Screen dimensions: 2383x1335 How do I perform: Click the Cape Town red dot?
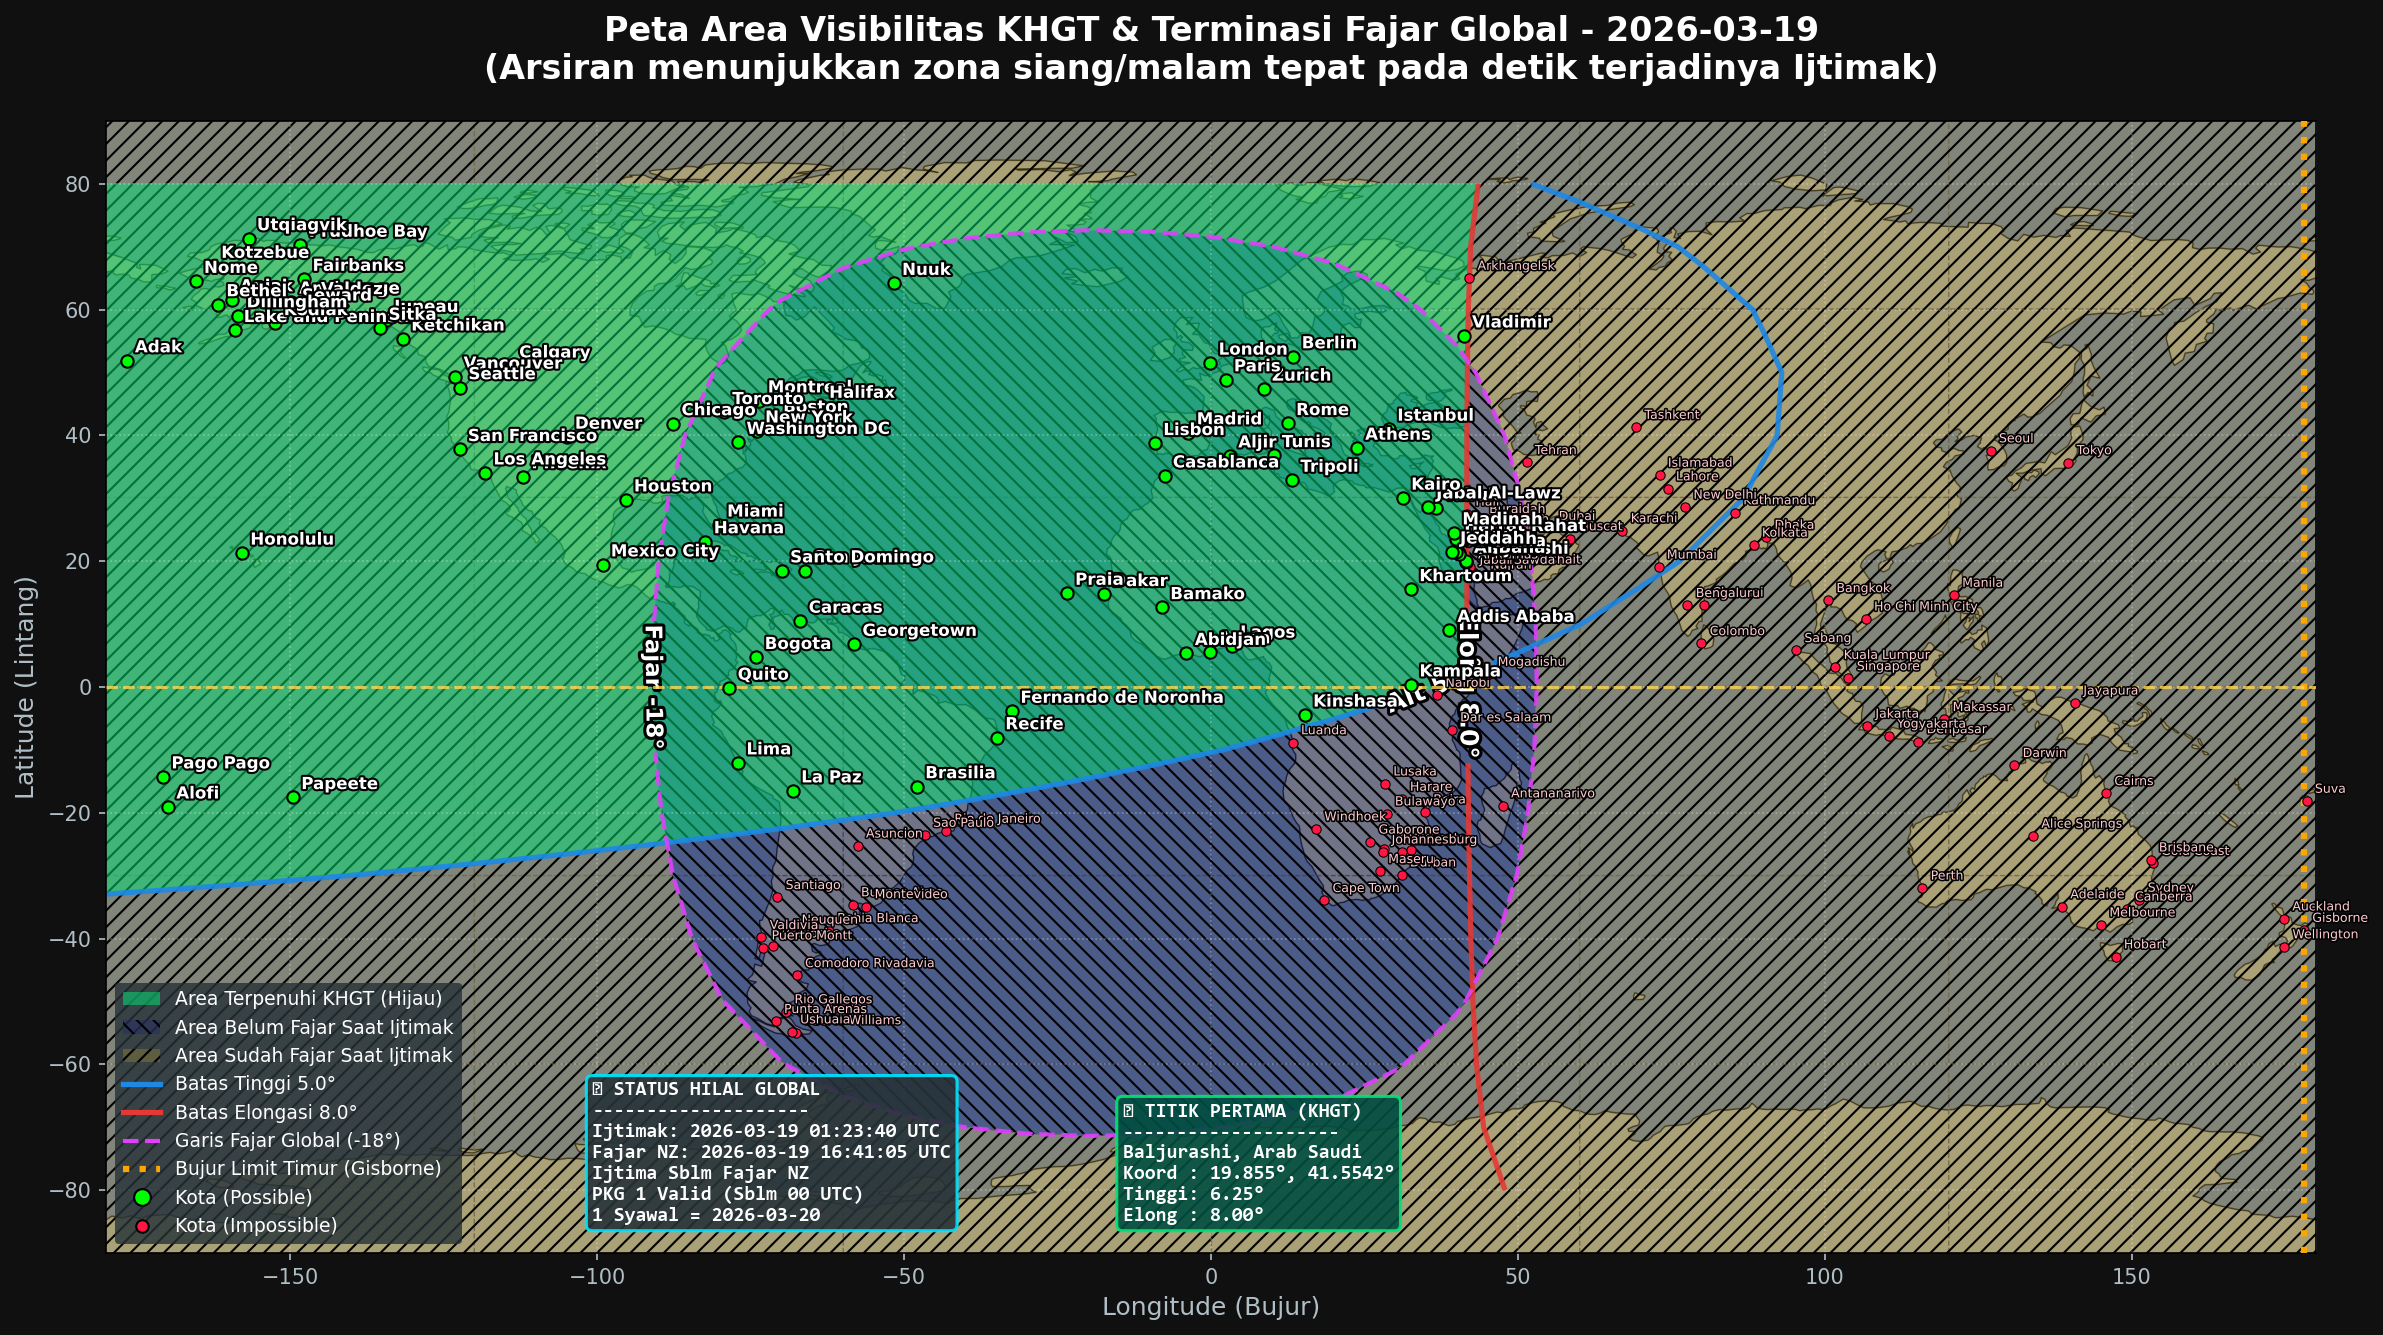point(1324,900)
